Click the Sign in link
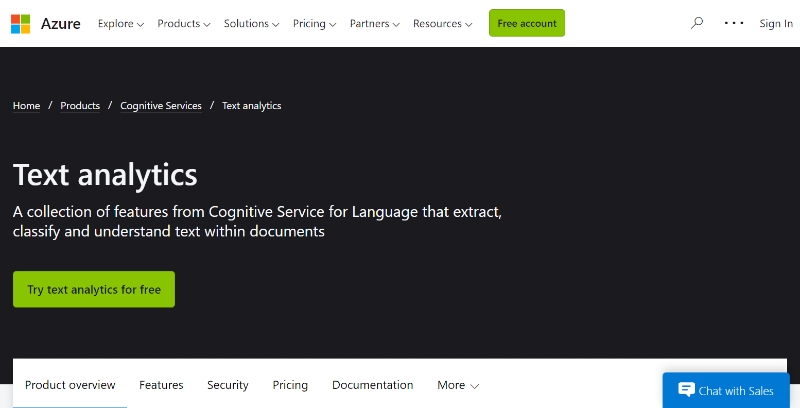This screenshot has width=800, height=408. tap(776, 23)
